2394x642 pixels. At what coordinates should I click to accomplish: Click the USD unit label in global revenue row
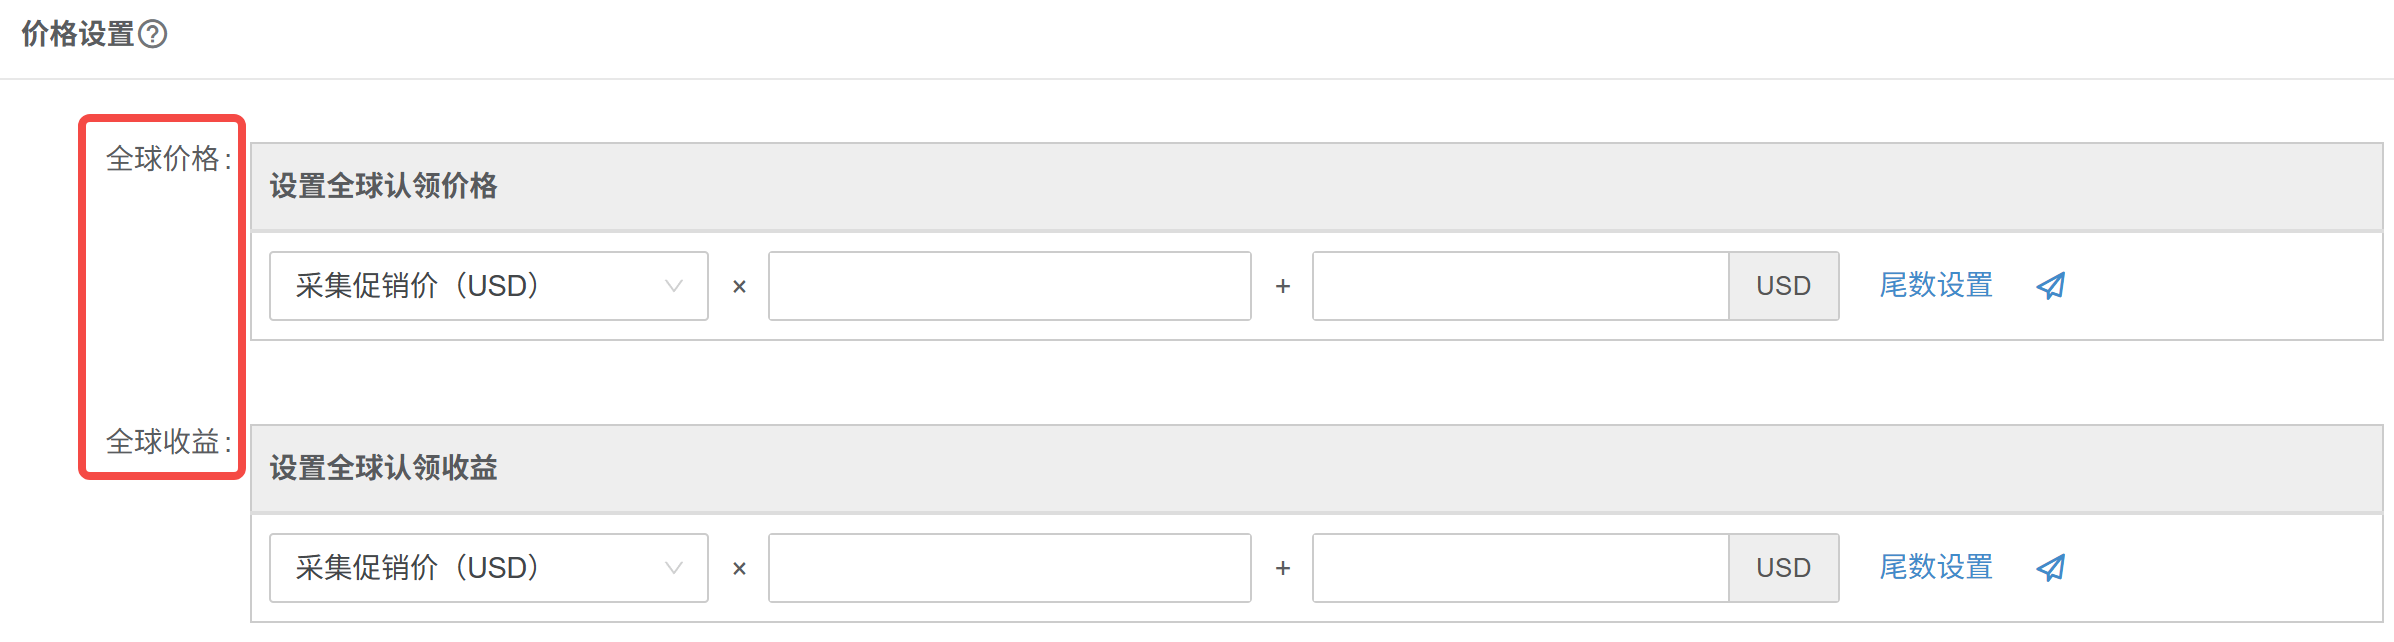[x=1783, y=568]
